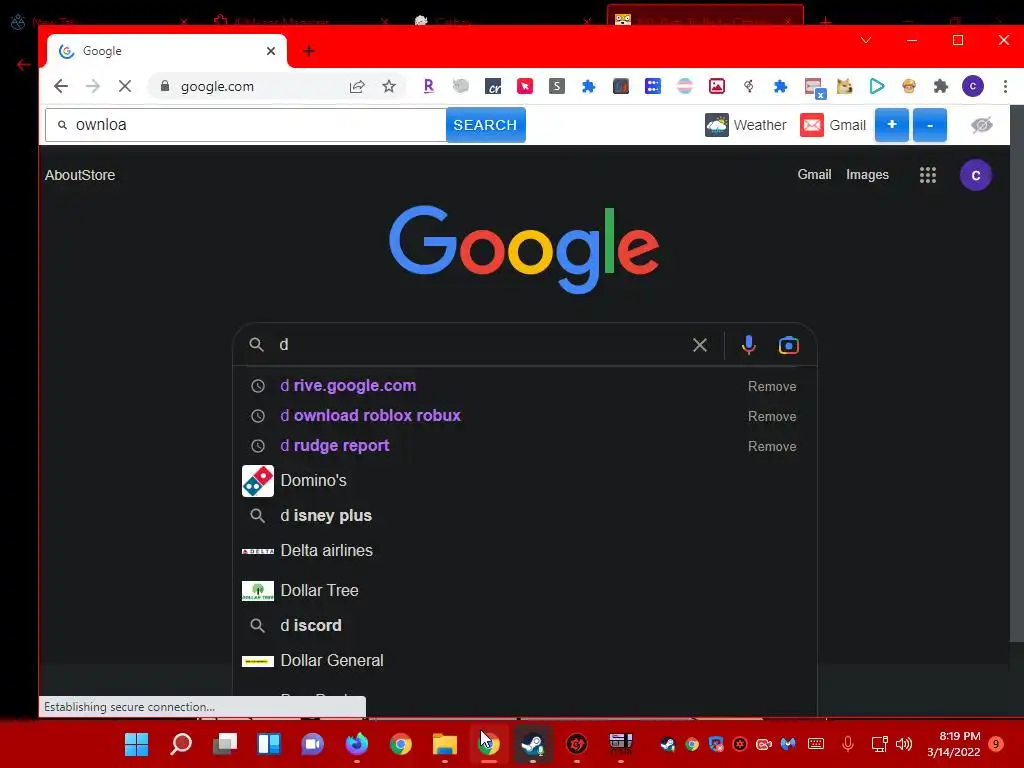This screenshot has width=1024, height=768.
Task: Select the 'discord' suggestion
Action: (x=524, y=626)
